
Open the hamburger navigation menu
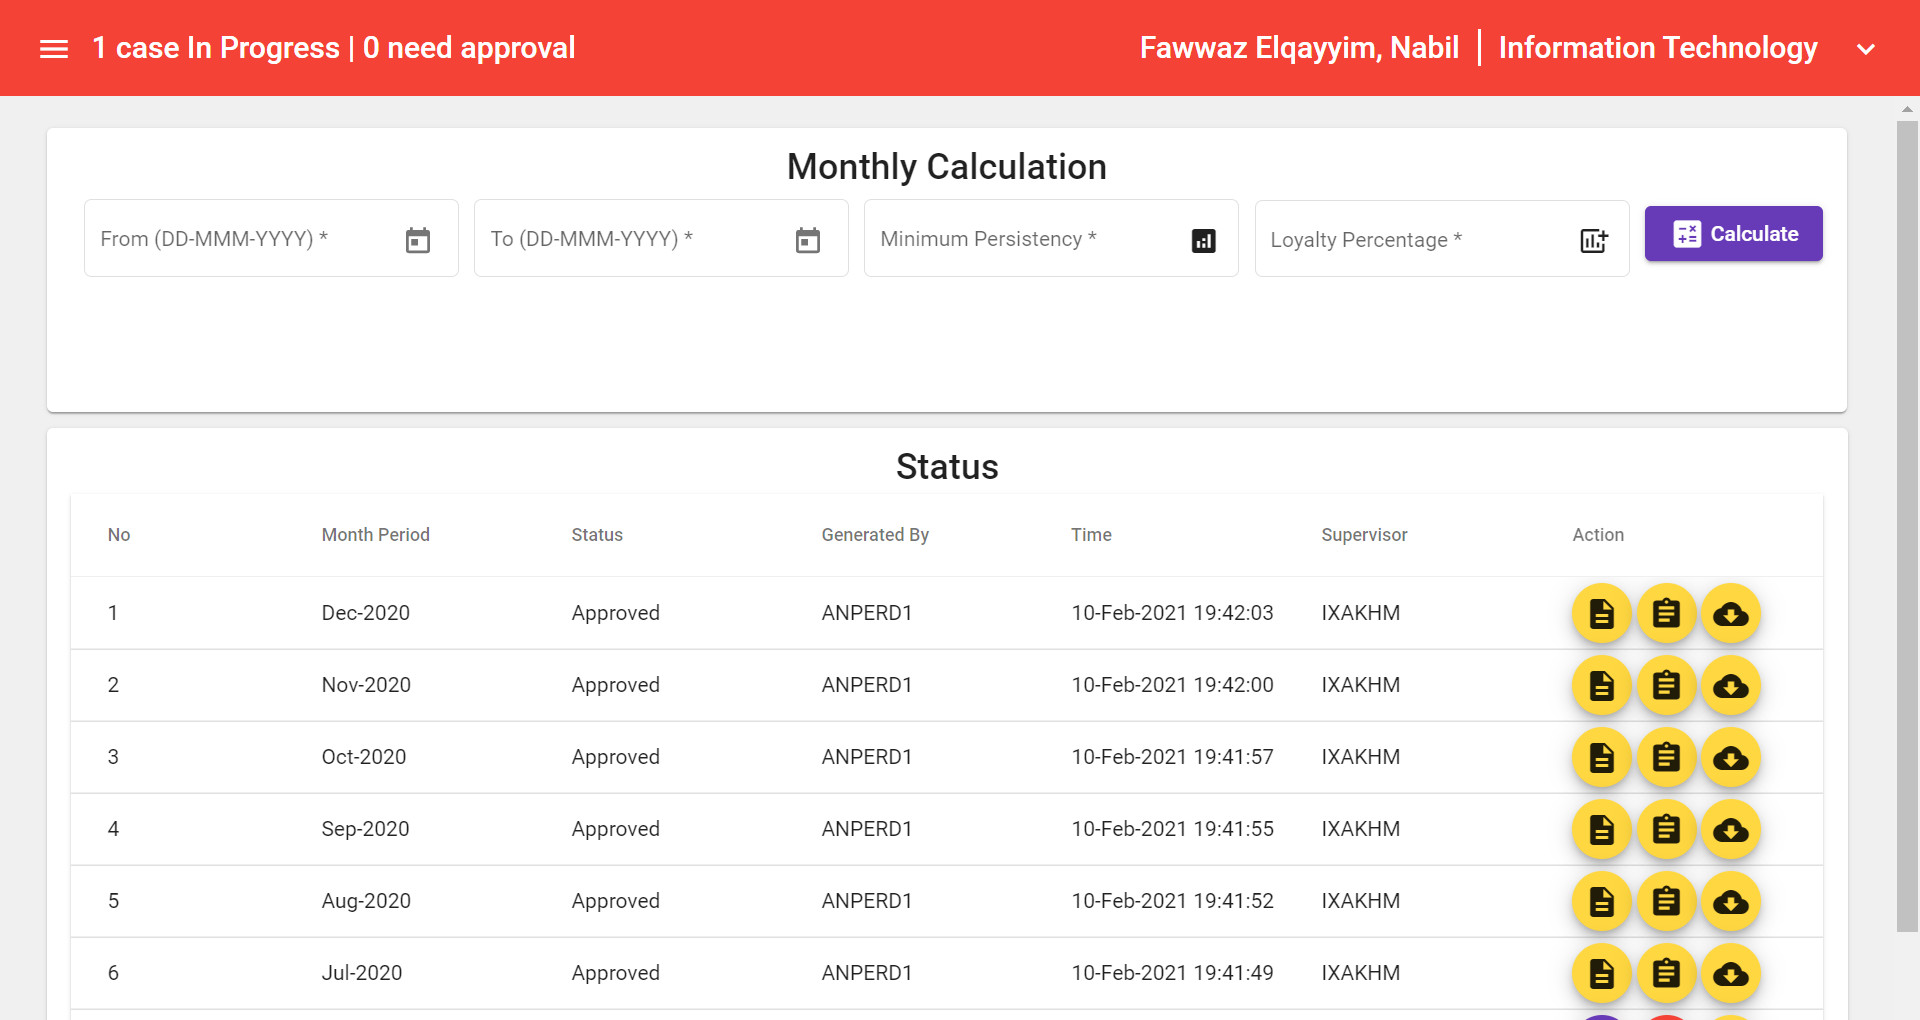[53, 48]
